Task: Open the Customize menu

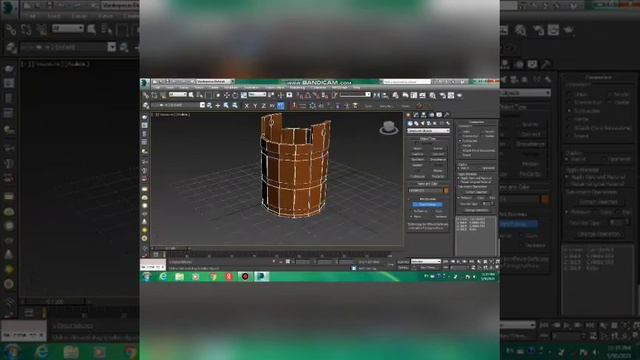Action: click(x=318, y=88)
